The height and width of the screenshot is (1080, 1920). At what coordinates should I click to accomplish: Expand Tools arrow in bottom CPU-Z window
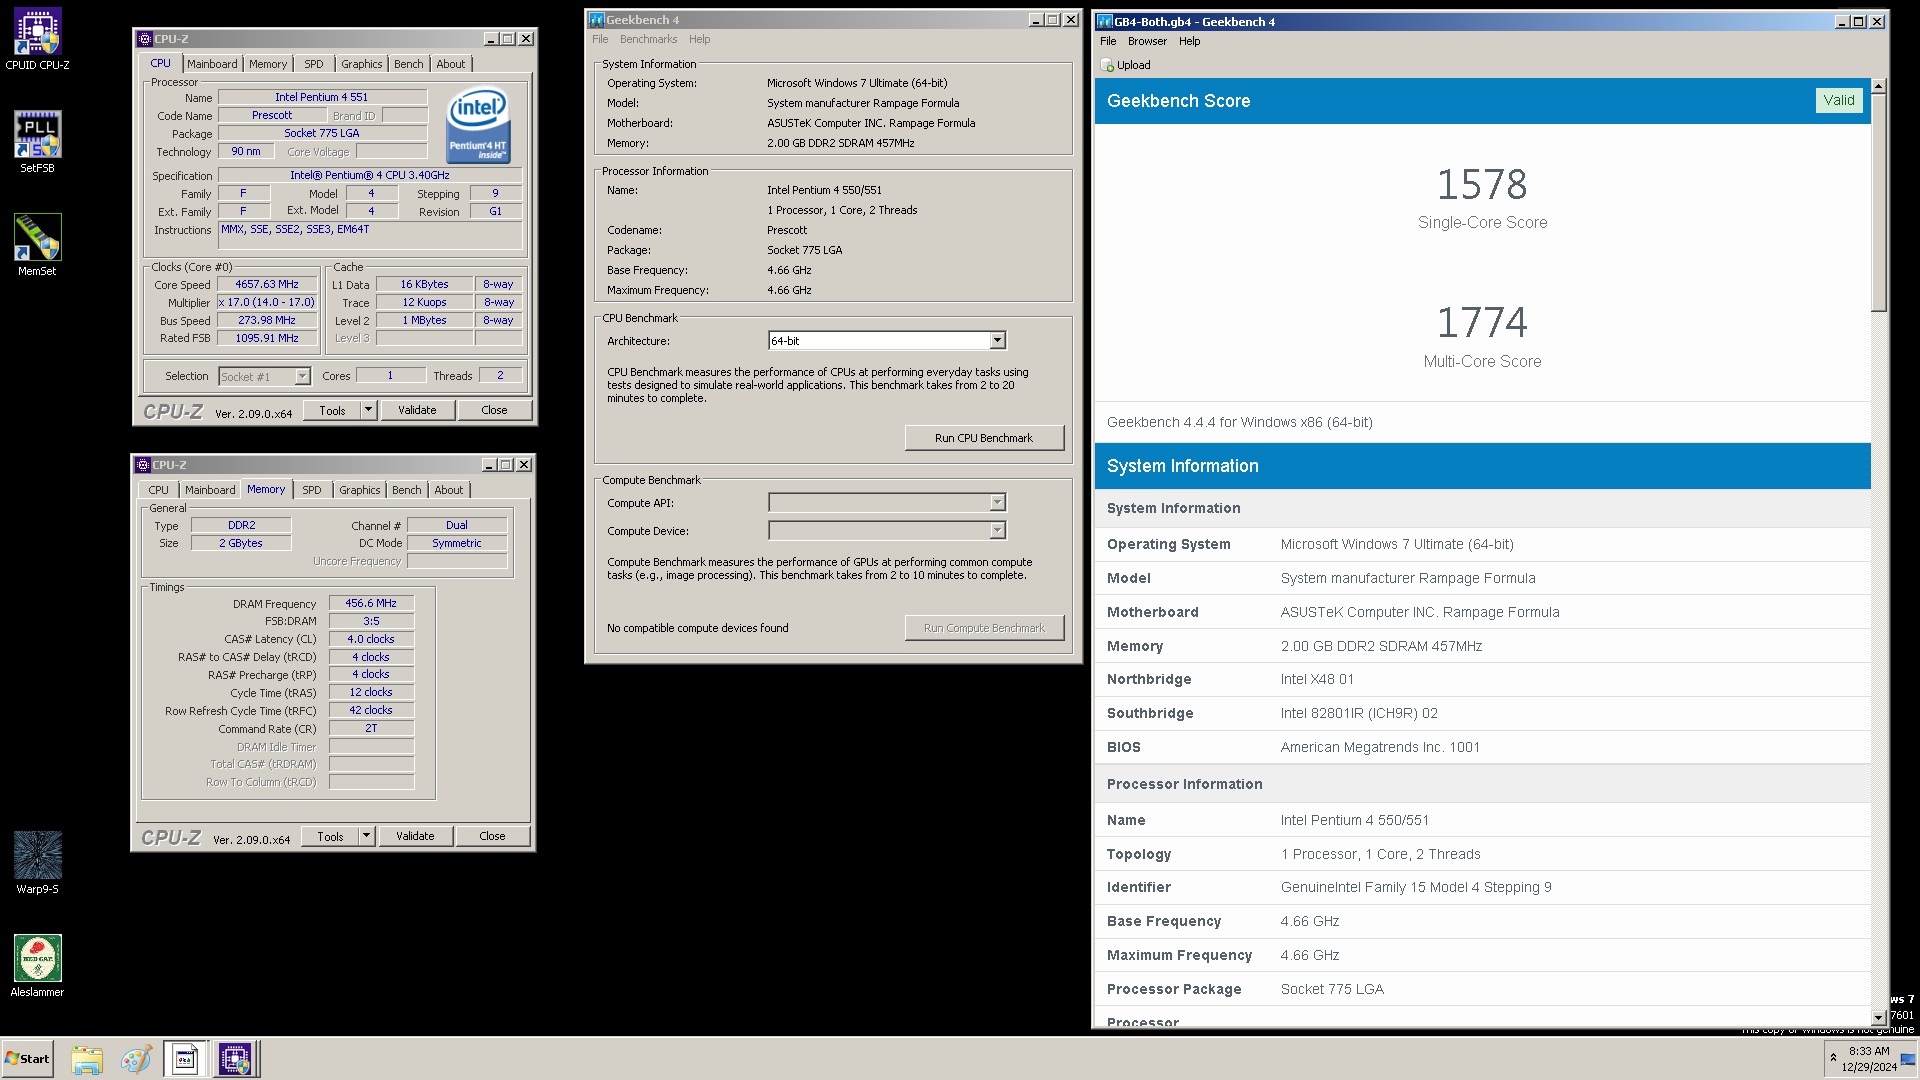click(366, 836)
